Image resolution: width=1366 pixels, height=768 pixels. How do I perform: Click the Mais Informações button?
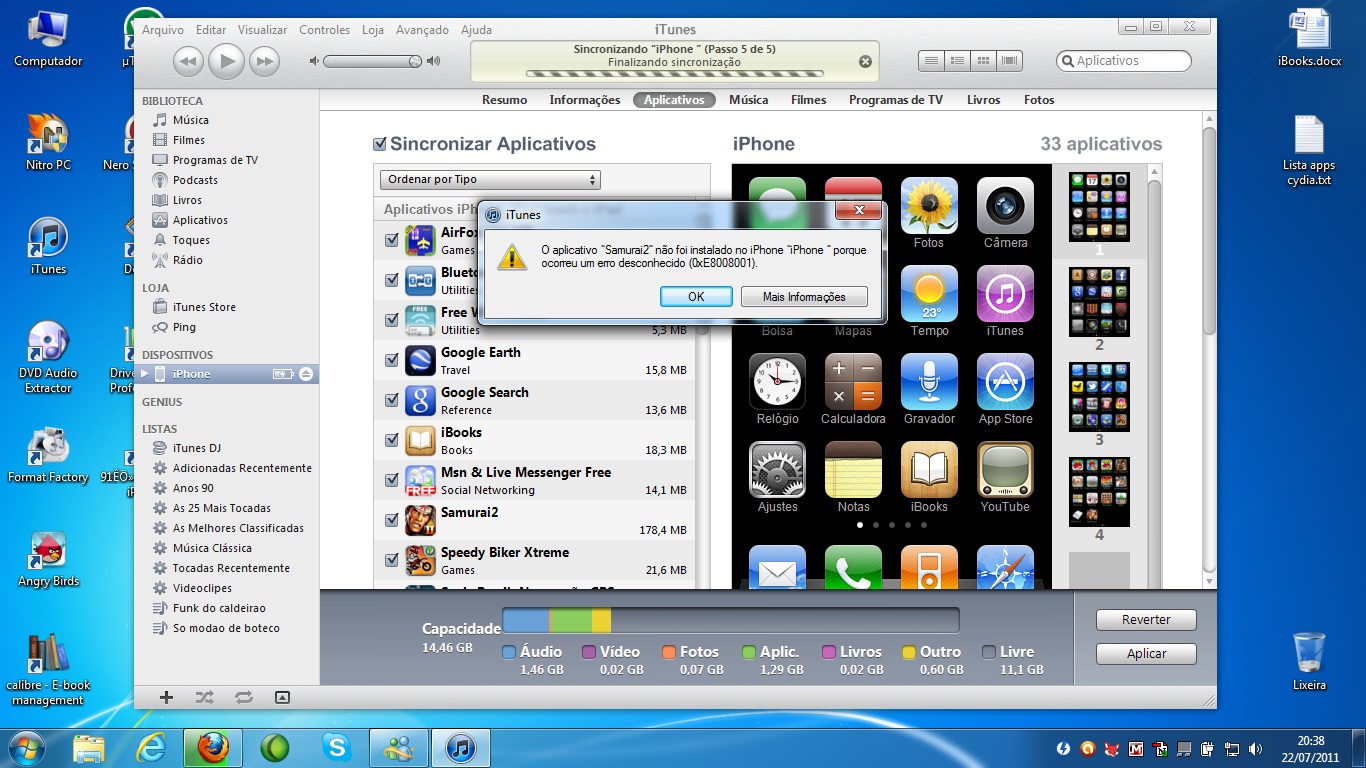pyautogui.click(x=804, y=297)
